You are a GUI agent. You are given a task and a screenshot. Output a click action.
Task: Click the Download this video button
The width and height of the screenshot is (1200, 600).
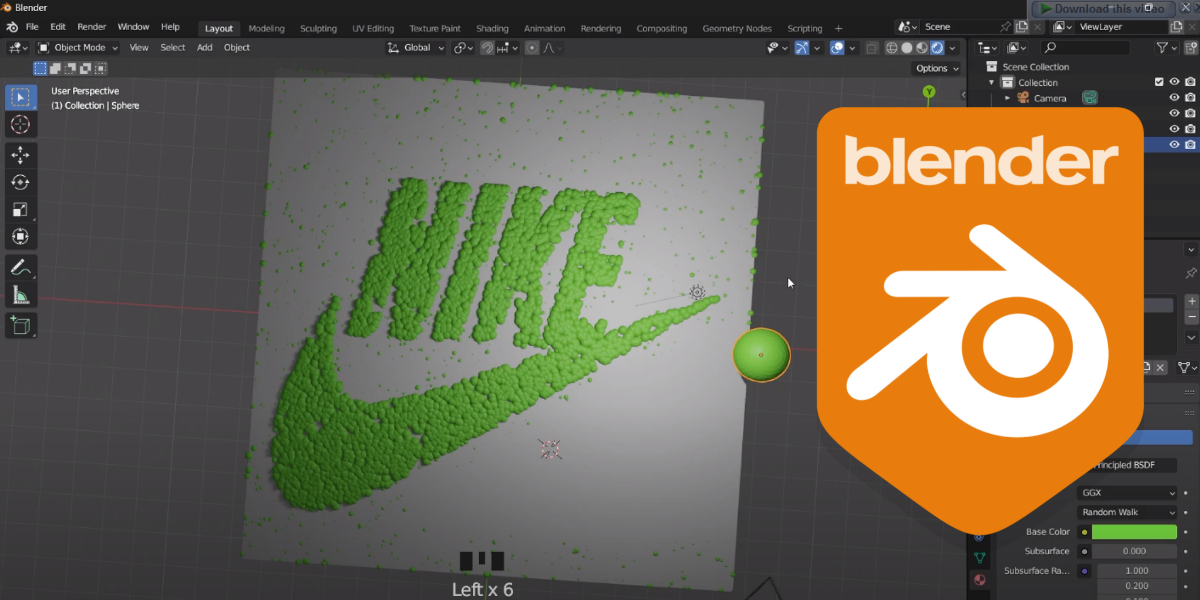point(1102,9)
